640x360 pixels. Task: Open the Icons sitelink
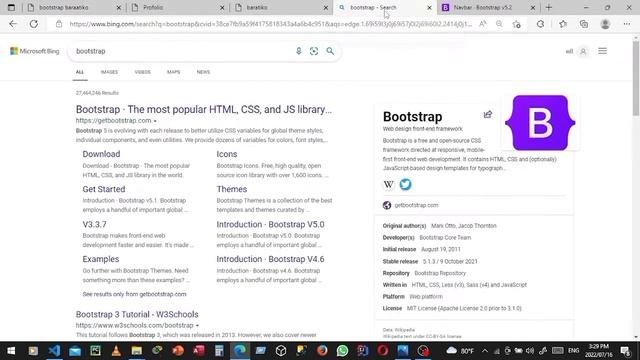[x=227, y=154]
